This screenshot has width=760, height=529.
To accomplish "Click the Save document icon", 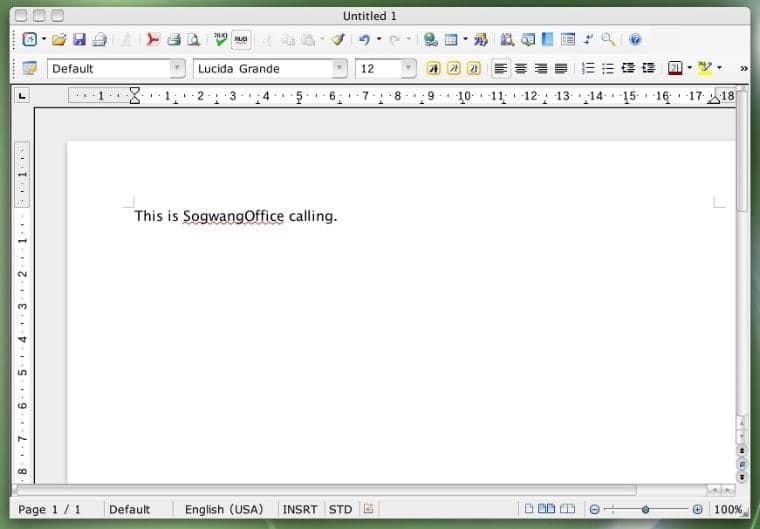I will click(79, 40).
